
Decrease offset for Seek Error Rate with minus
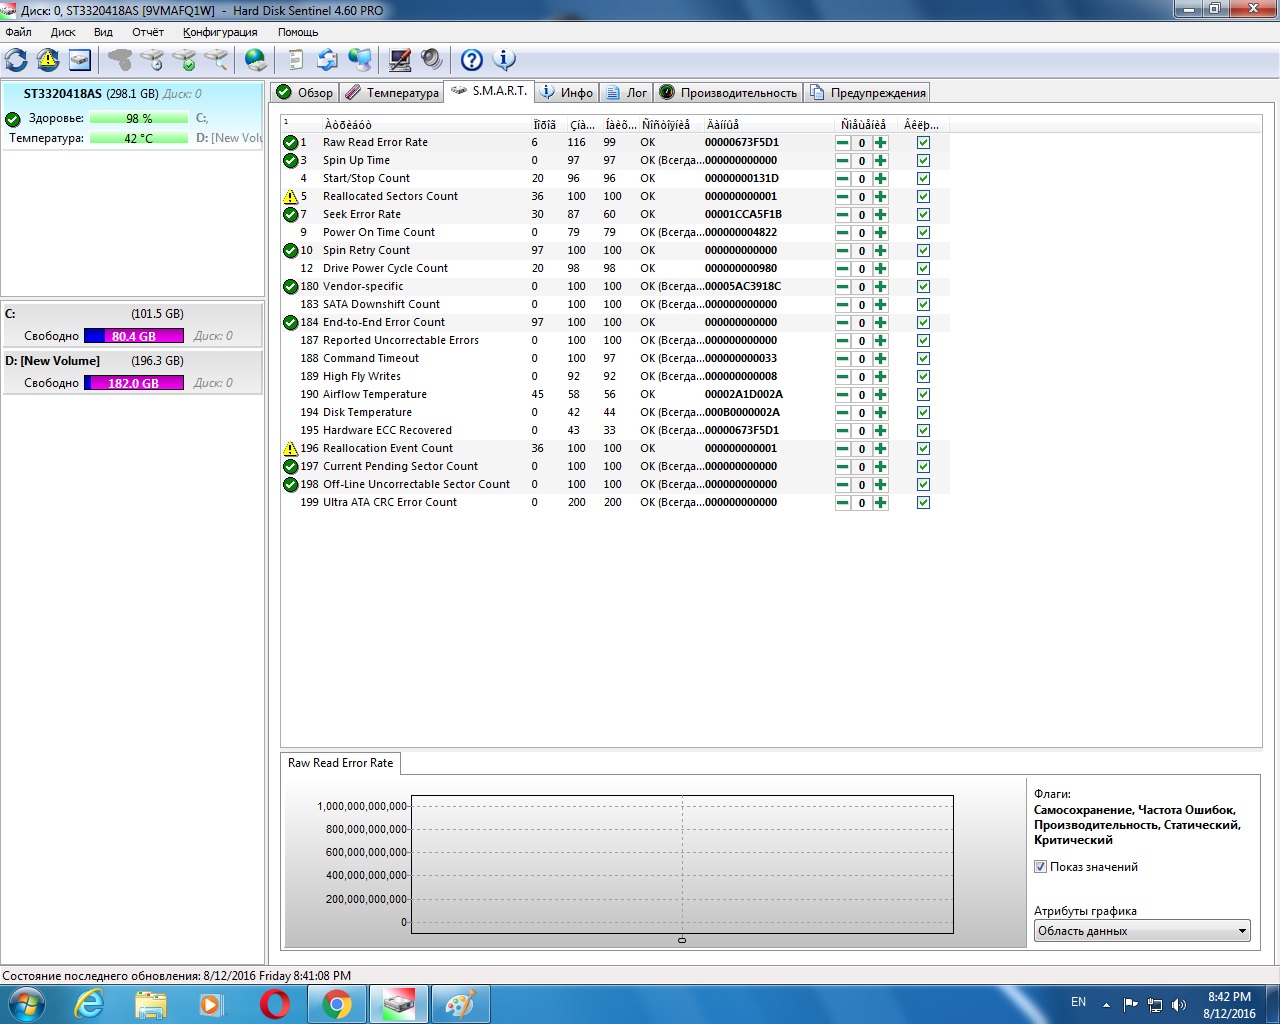[x=842, y=215]
